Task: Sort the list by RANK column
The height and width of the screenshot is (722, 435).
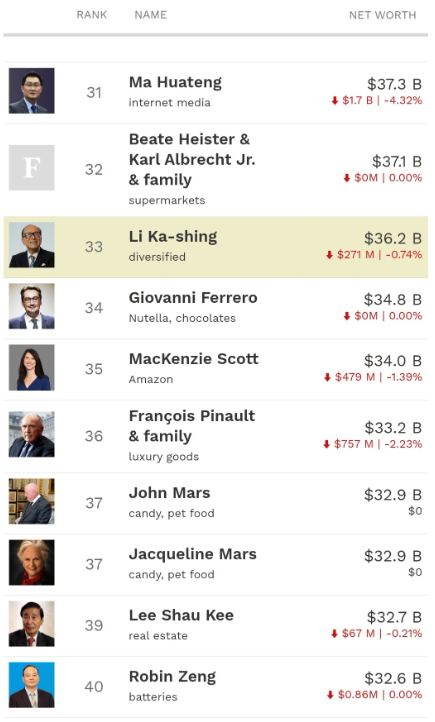Action: pos(92,15)
